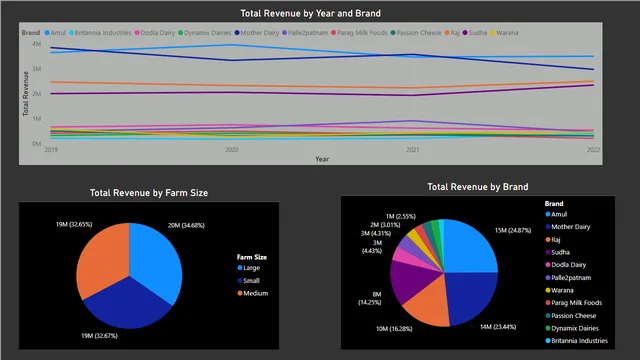Screen dimensions: 640x360
Task: Select Passion Cheese in line chart legend
Action: click(416, 33)
